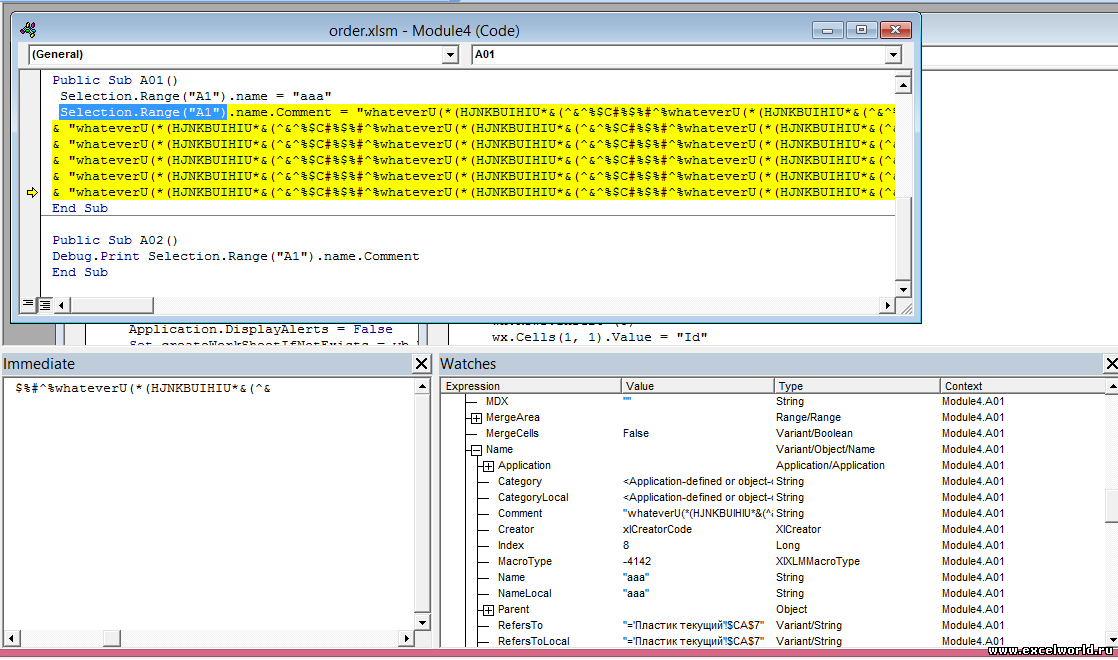The height and width of the screenshot is (660, 1118).
Task: Click code window vertical scroll down arrow
Action: [903, 289]
